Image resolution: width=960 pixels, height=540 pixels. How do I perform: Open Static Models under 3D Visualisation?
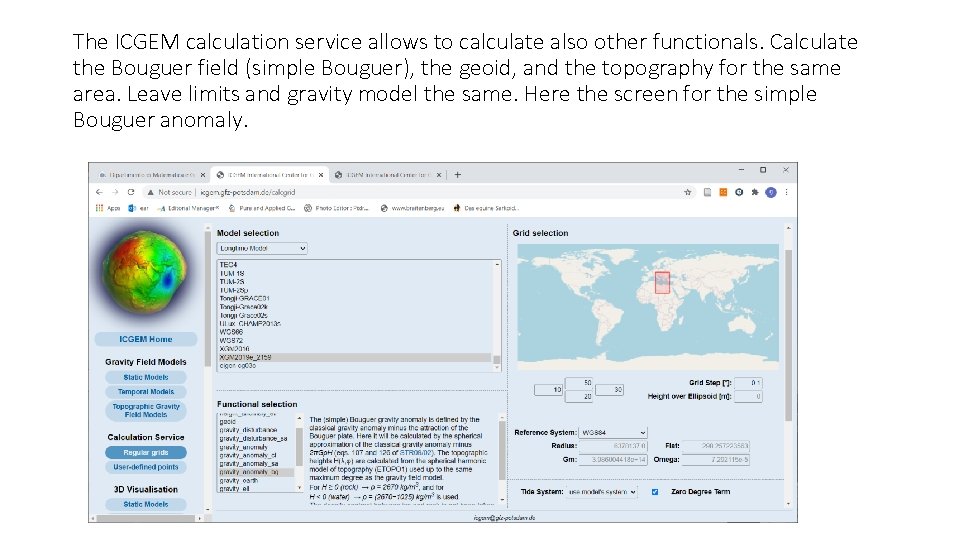pyautogui.click(x=146, y=504)
